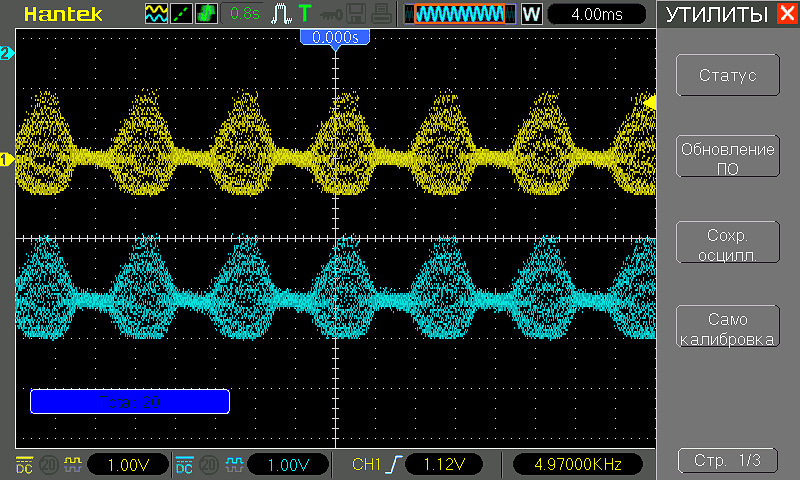Click the yellow CH1 1.00V scale readout
This screenshot has width=800, height=480.
[x=128, y=465]
